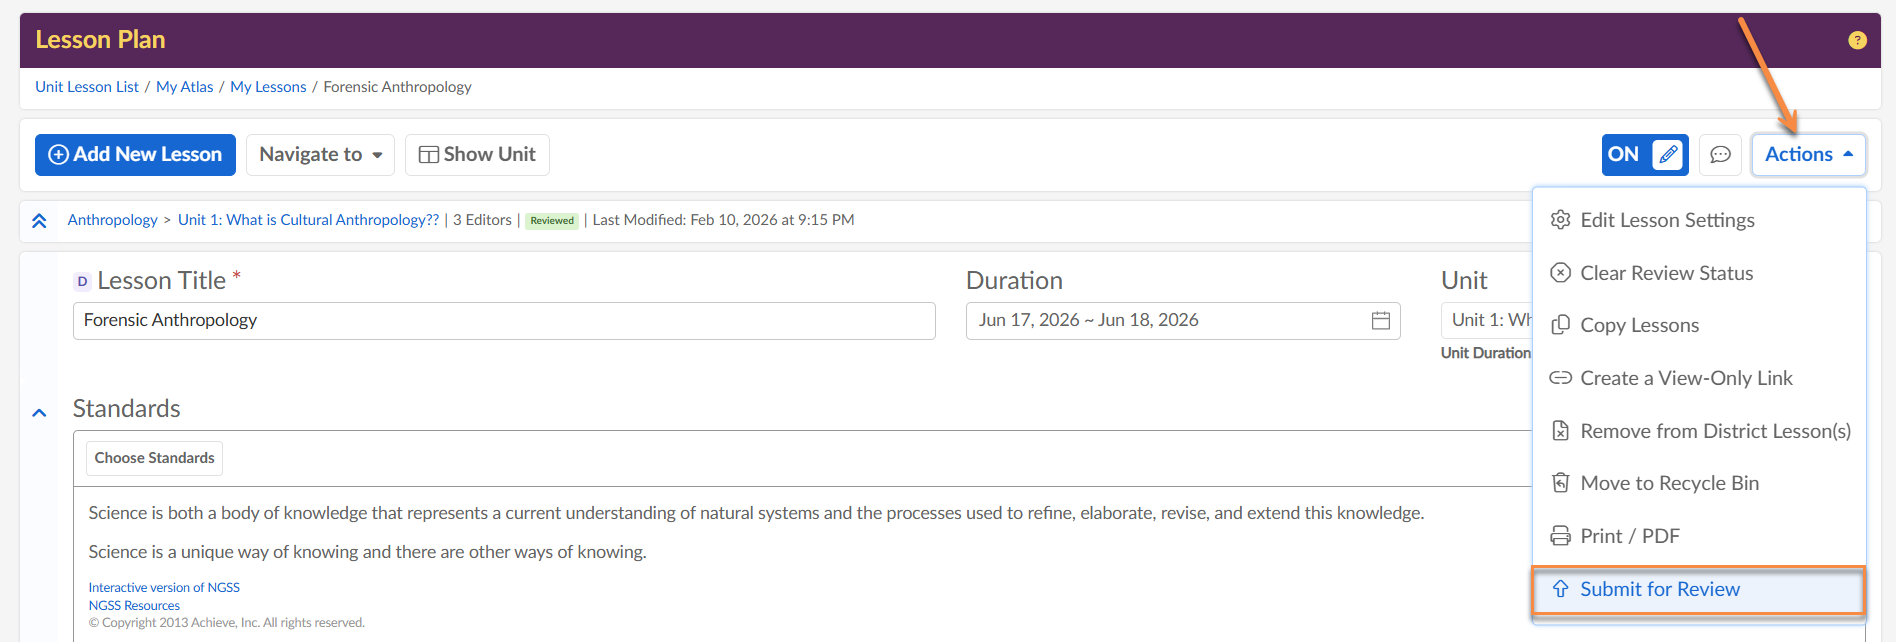The width and height of the screenshot is (1896, 642).
Task: Click Remove from District Lesson(s)
Action: tap(1714, 431)
